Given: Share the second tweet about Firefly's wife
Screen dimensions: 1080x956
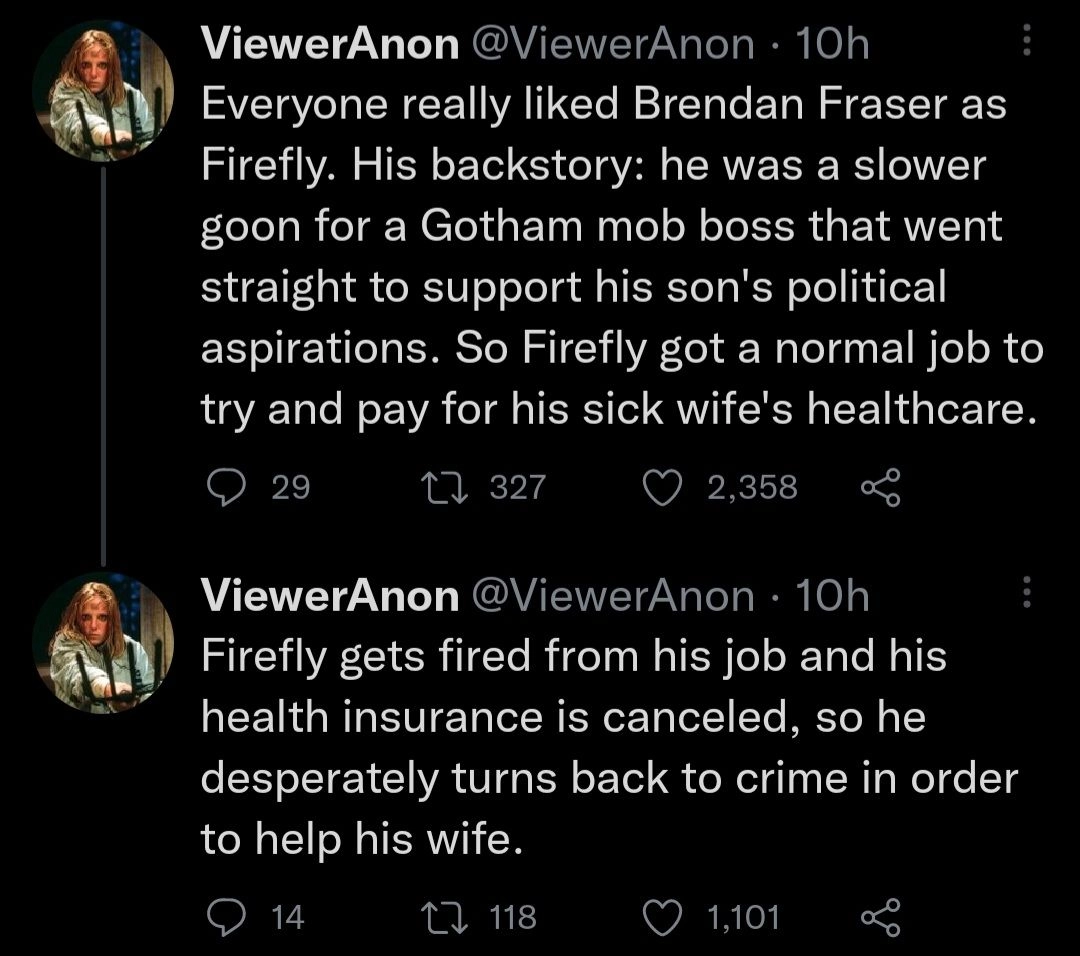Looking at the screenshot, I should coord(881,916).
